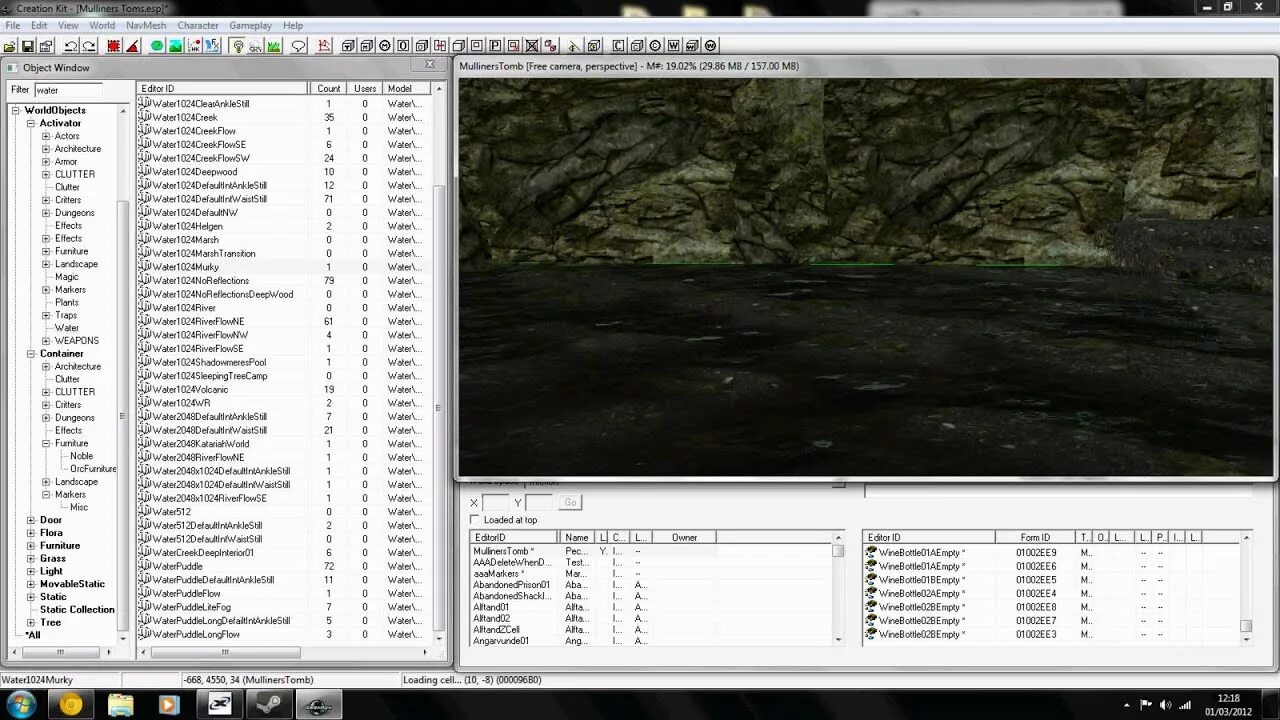Expand the MovableStatic category node

tap(31, 584)
